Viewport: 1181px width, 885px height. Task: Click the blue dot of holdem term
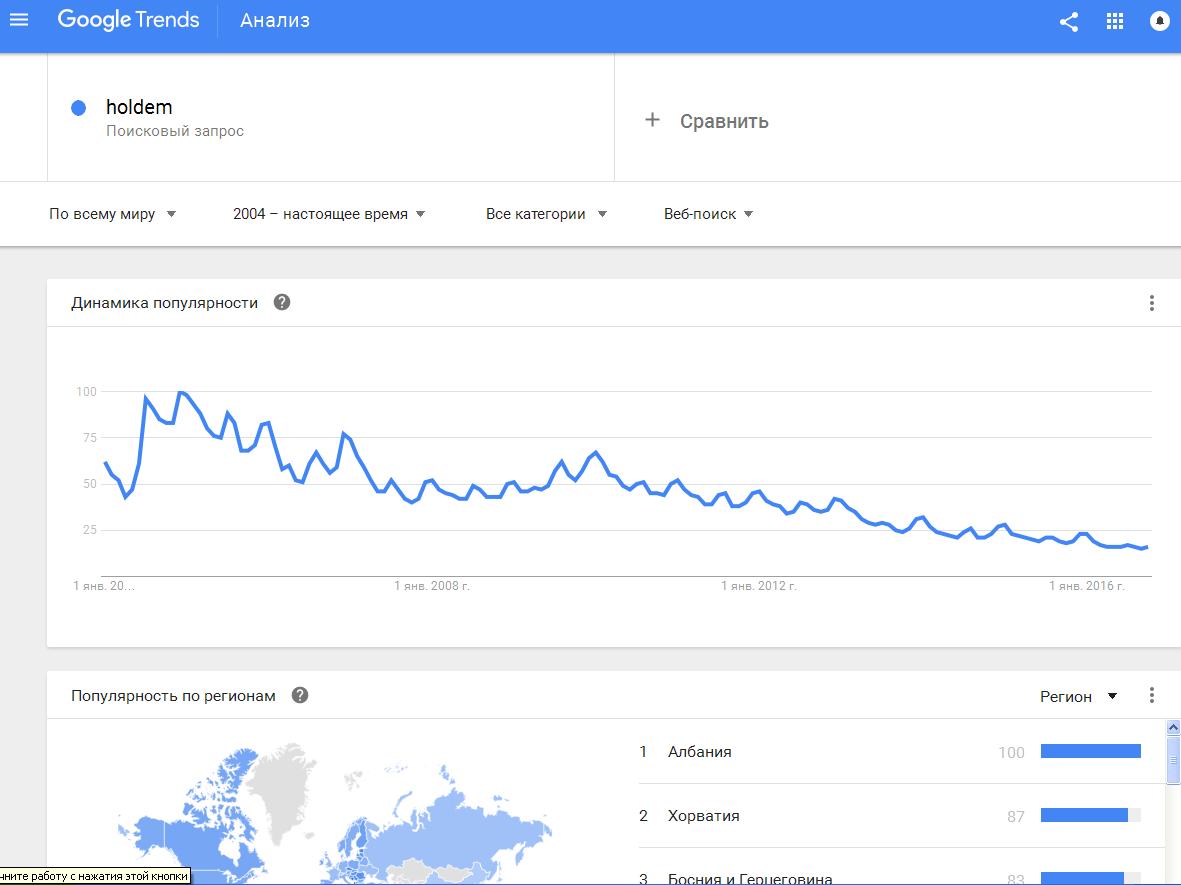78,108
